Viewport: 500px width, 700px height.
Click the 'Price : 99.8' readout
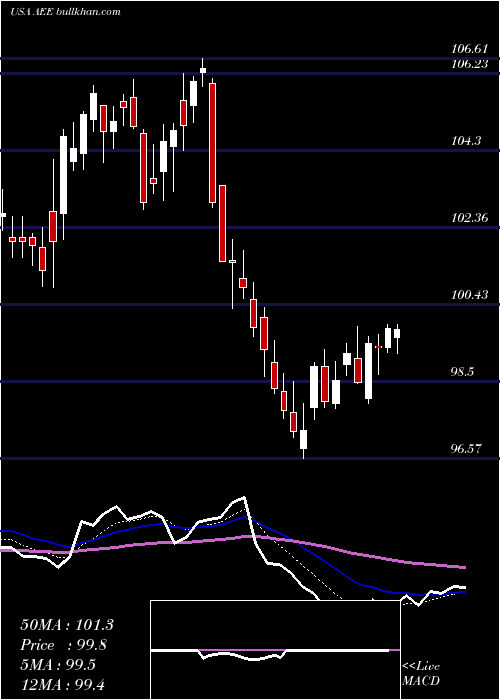coord(64,645)
